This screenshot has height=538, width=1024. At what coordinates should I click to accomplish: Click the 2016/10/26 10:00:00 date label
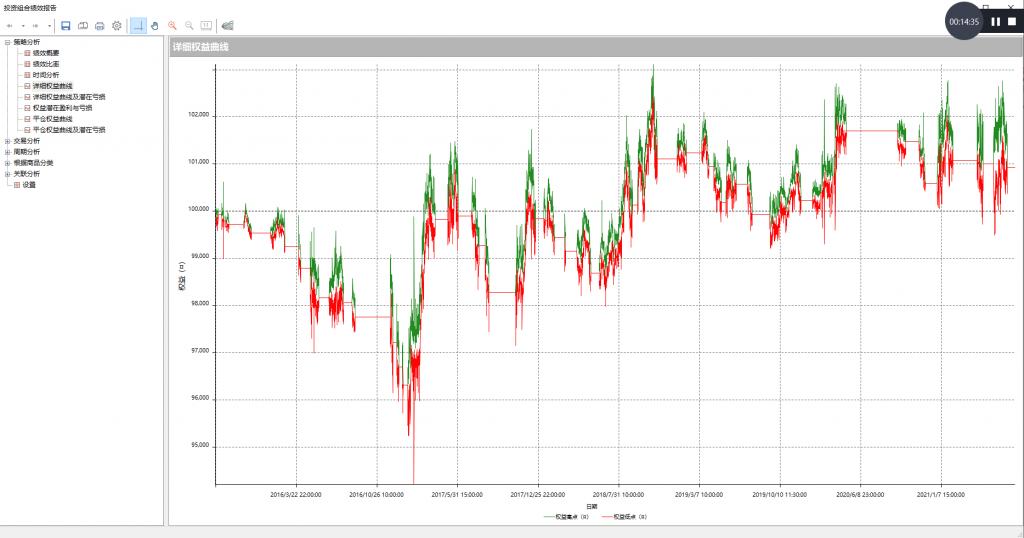point(376,495)
